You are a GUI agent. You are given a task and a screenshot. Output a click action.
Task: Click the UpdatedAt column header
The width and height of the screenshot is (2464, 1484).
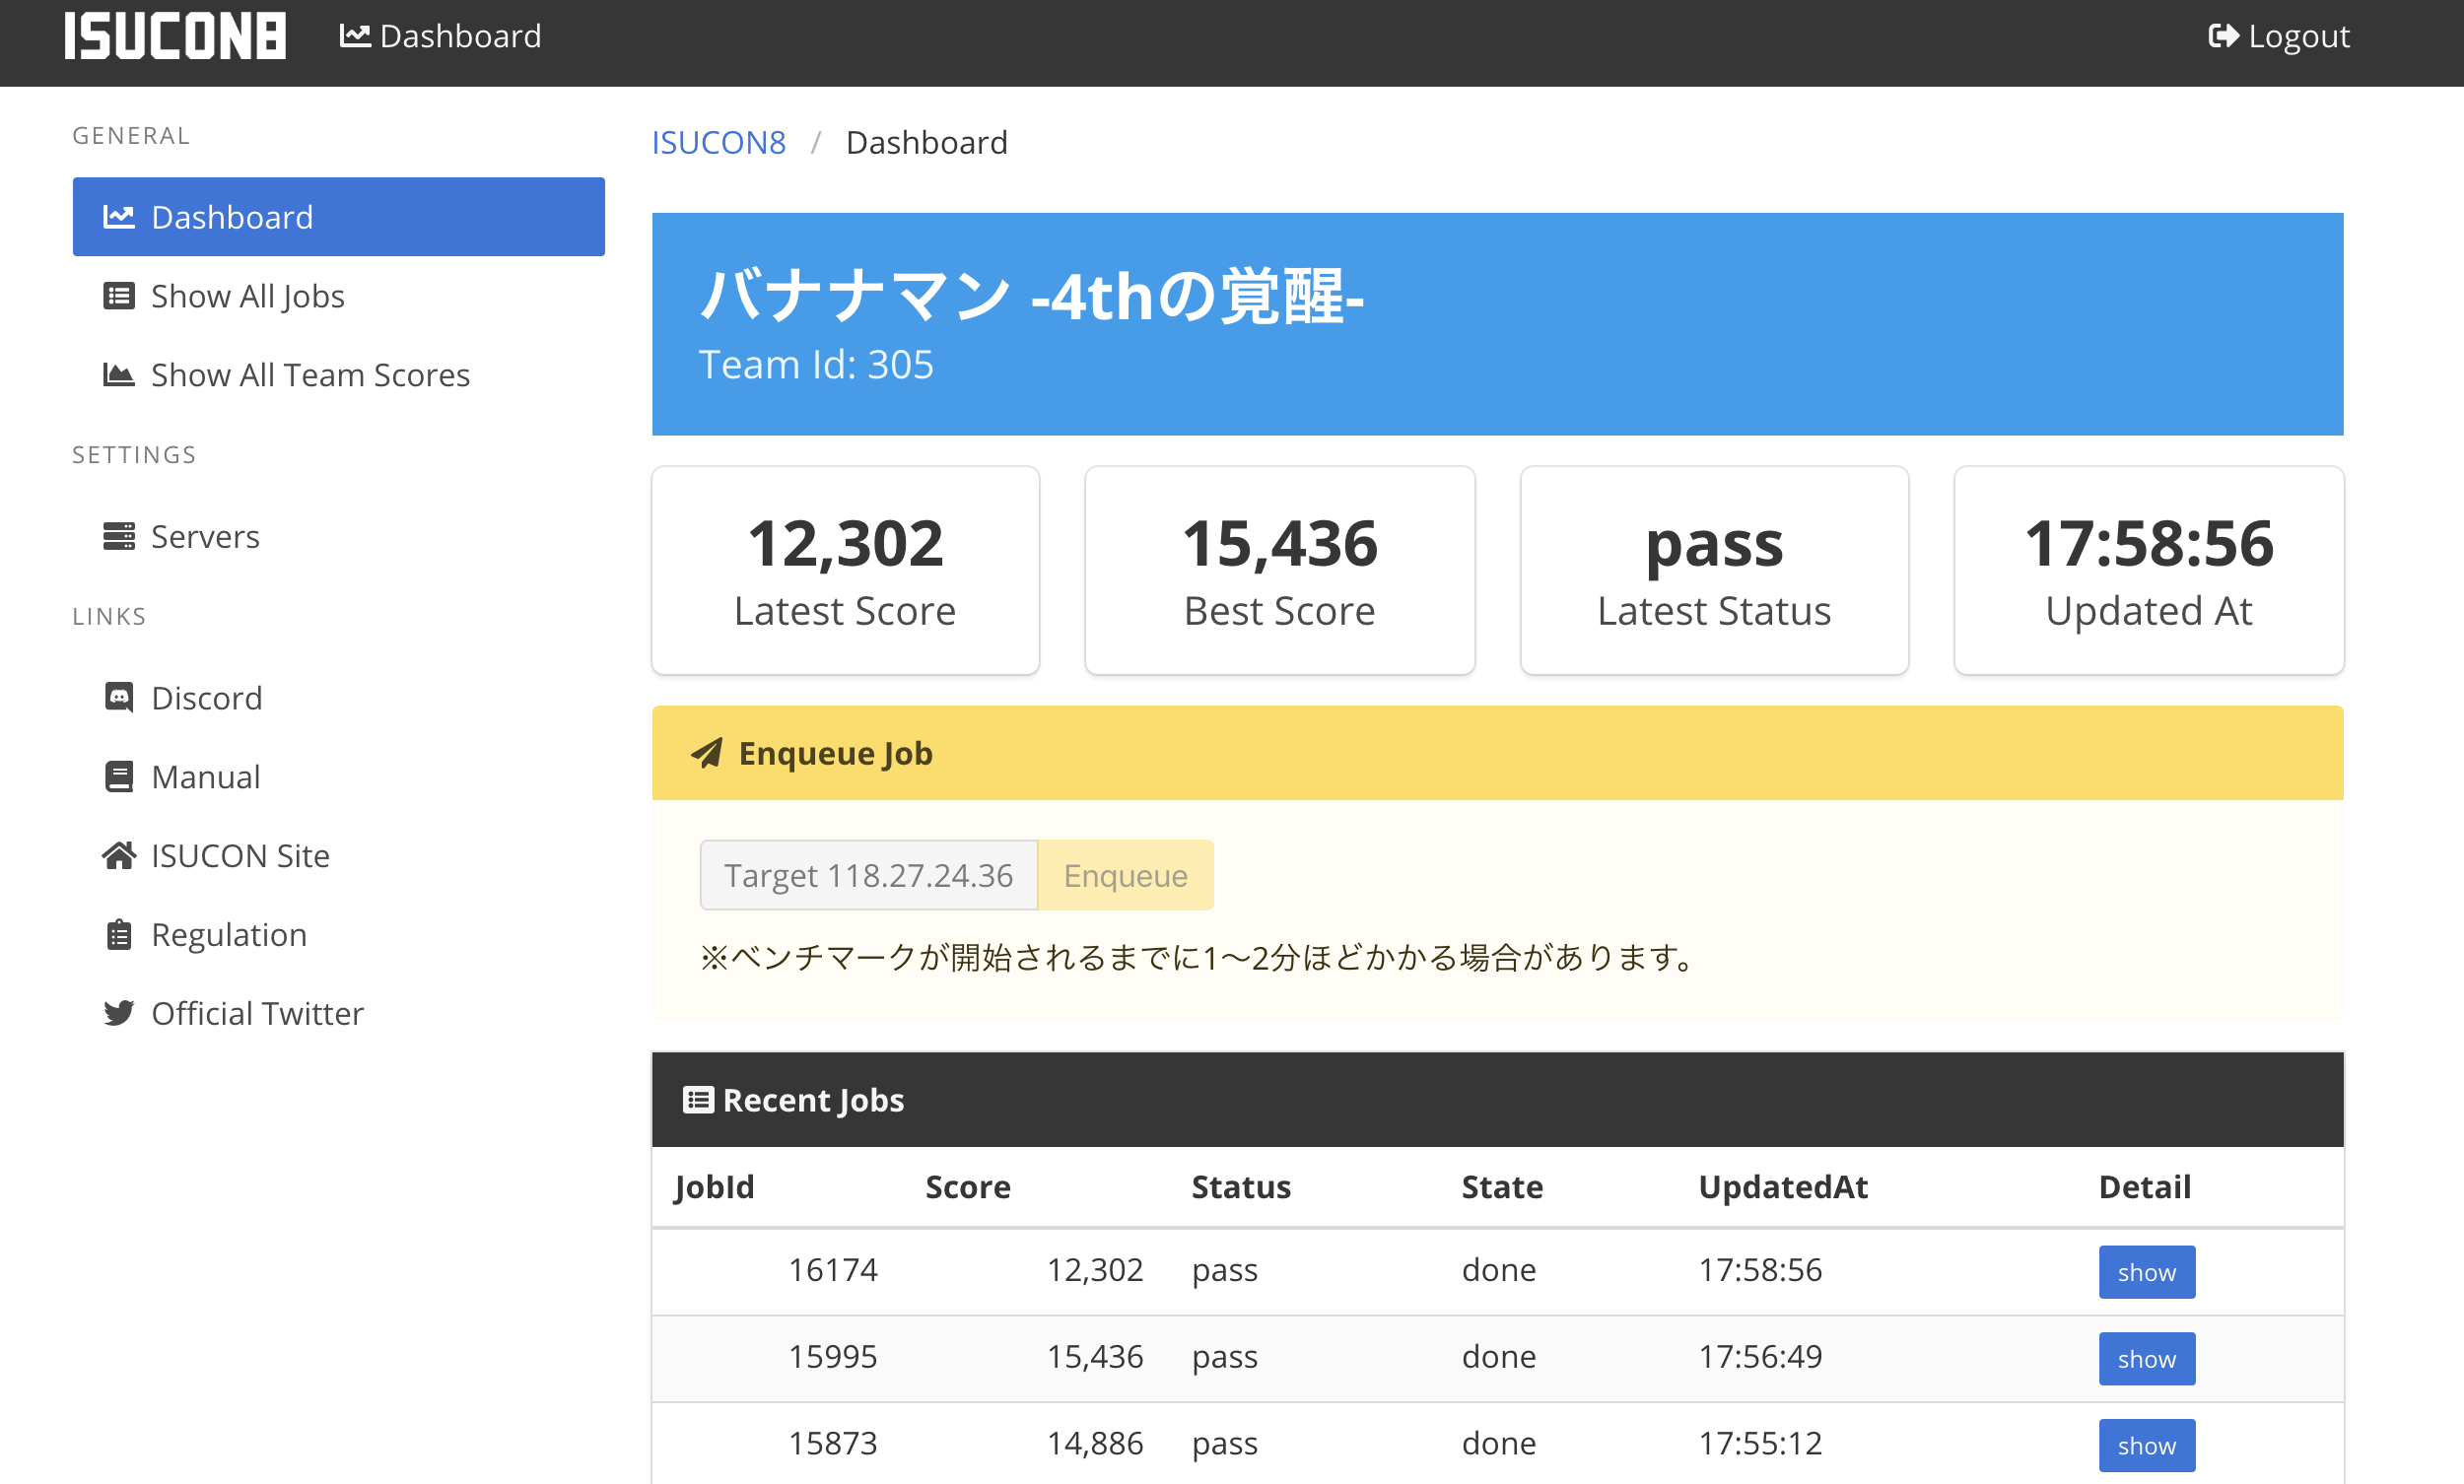pos(1783,1187)
